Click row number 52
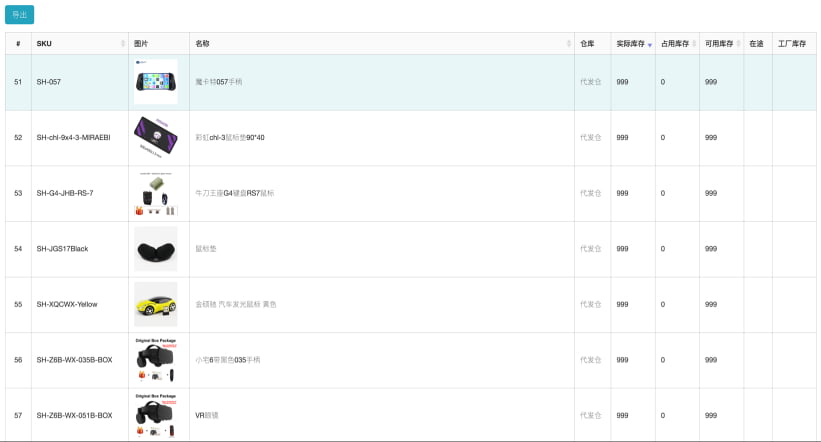This screenshot has width=821, height=442. coord(18,137)
